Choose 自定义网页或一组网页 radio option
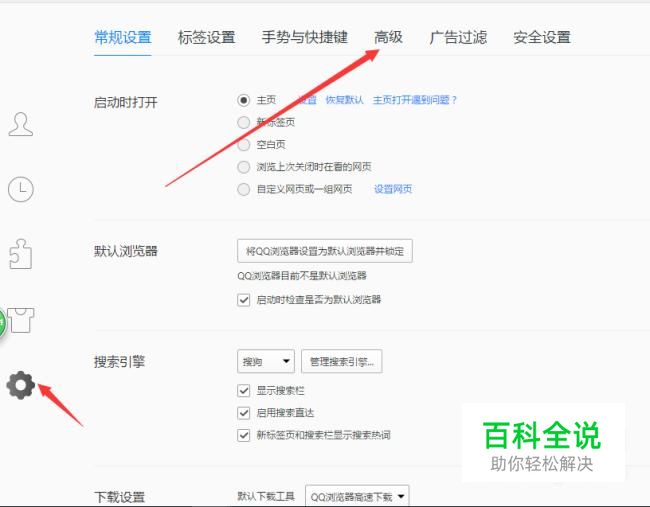The width and height of the screenshot is (650, 507). pyautogui.click(x=243, y=189)
